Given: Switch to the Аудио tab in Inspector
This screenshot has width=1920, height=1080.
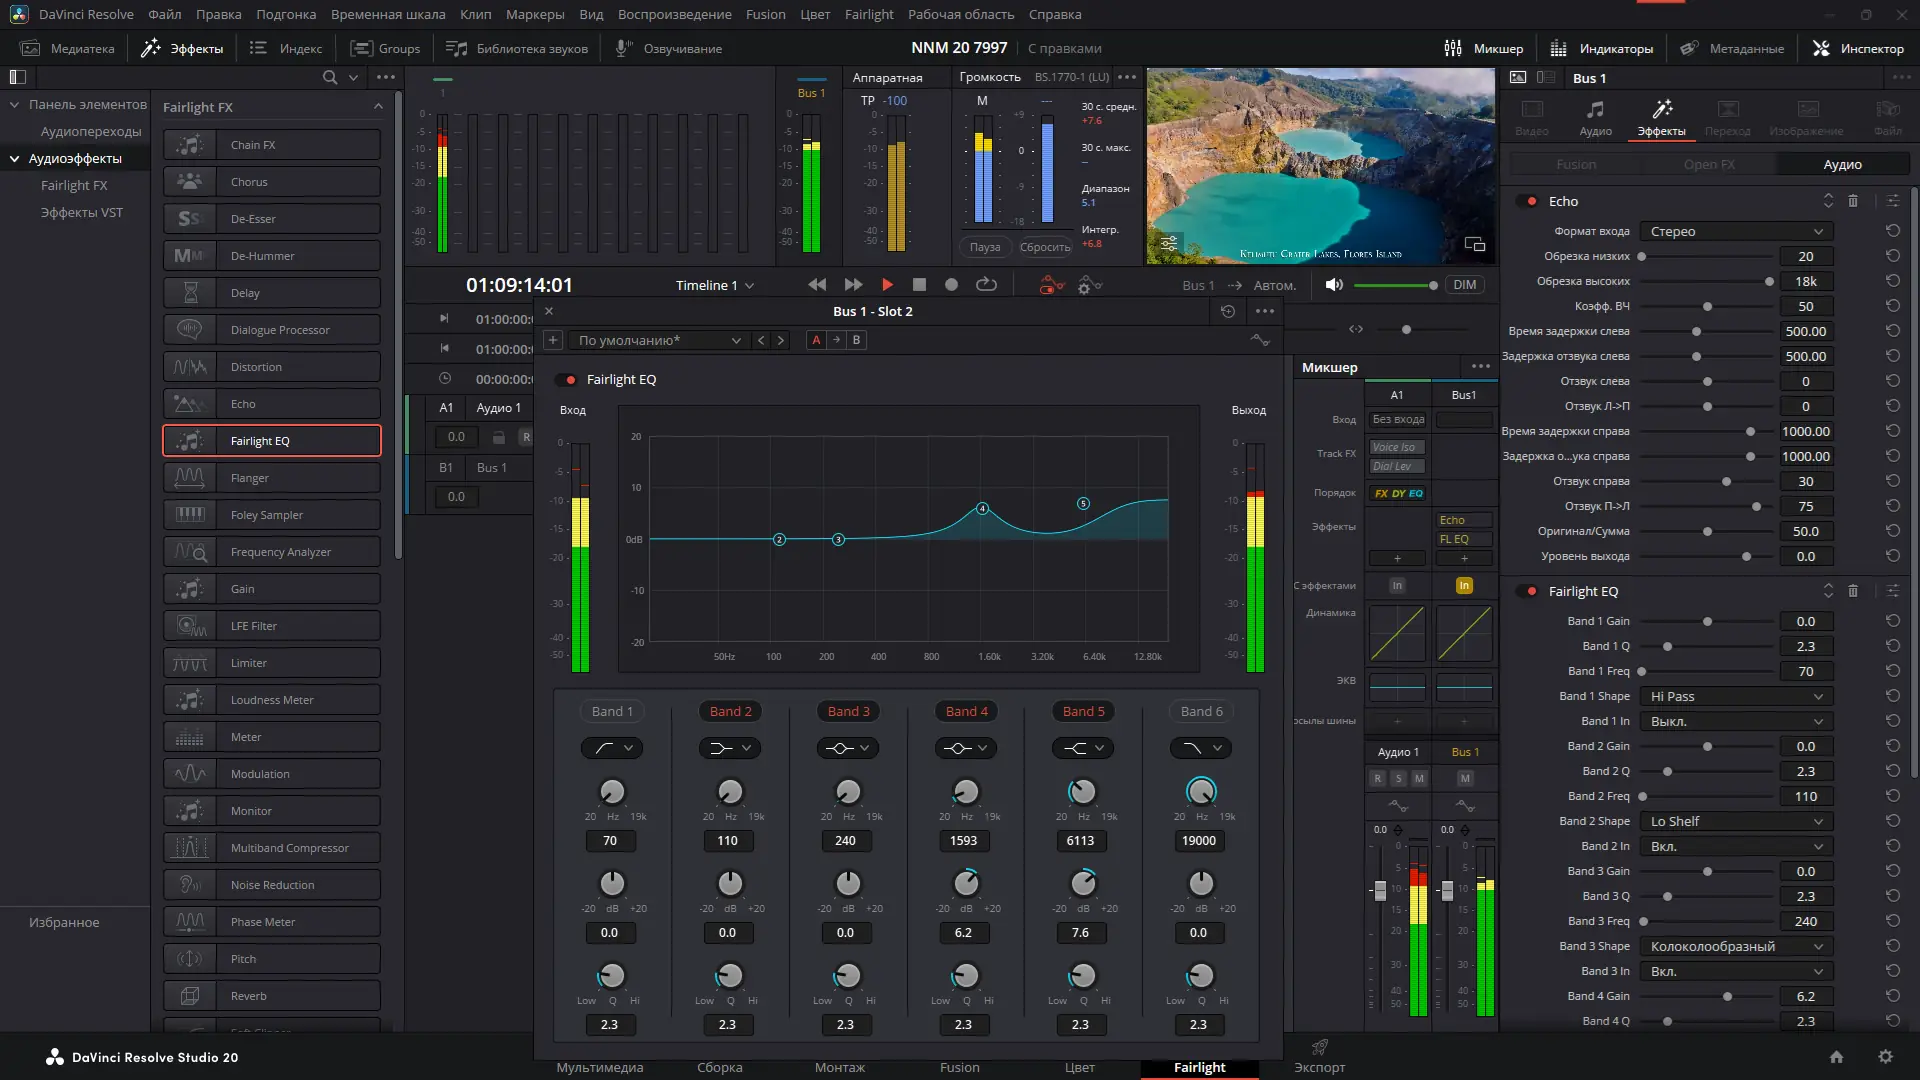Looking at the screenshot, I should [1596, 115].
